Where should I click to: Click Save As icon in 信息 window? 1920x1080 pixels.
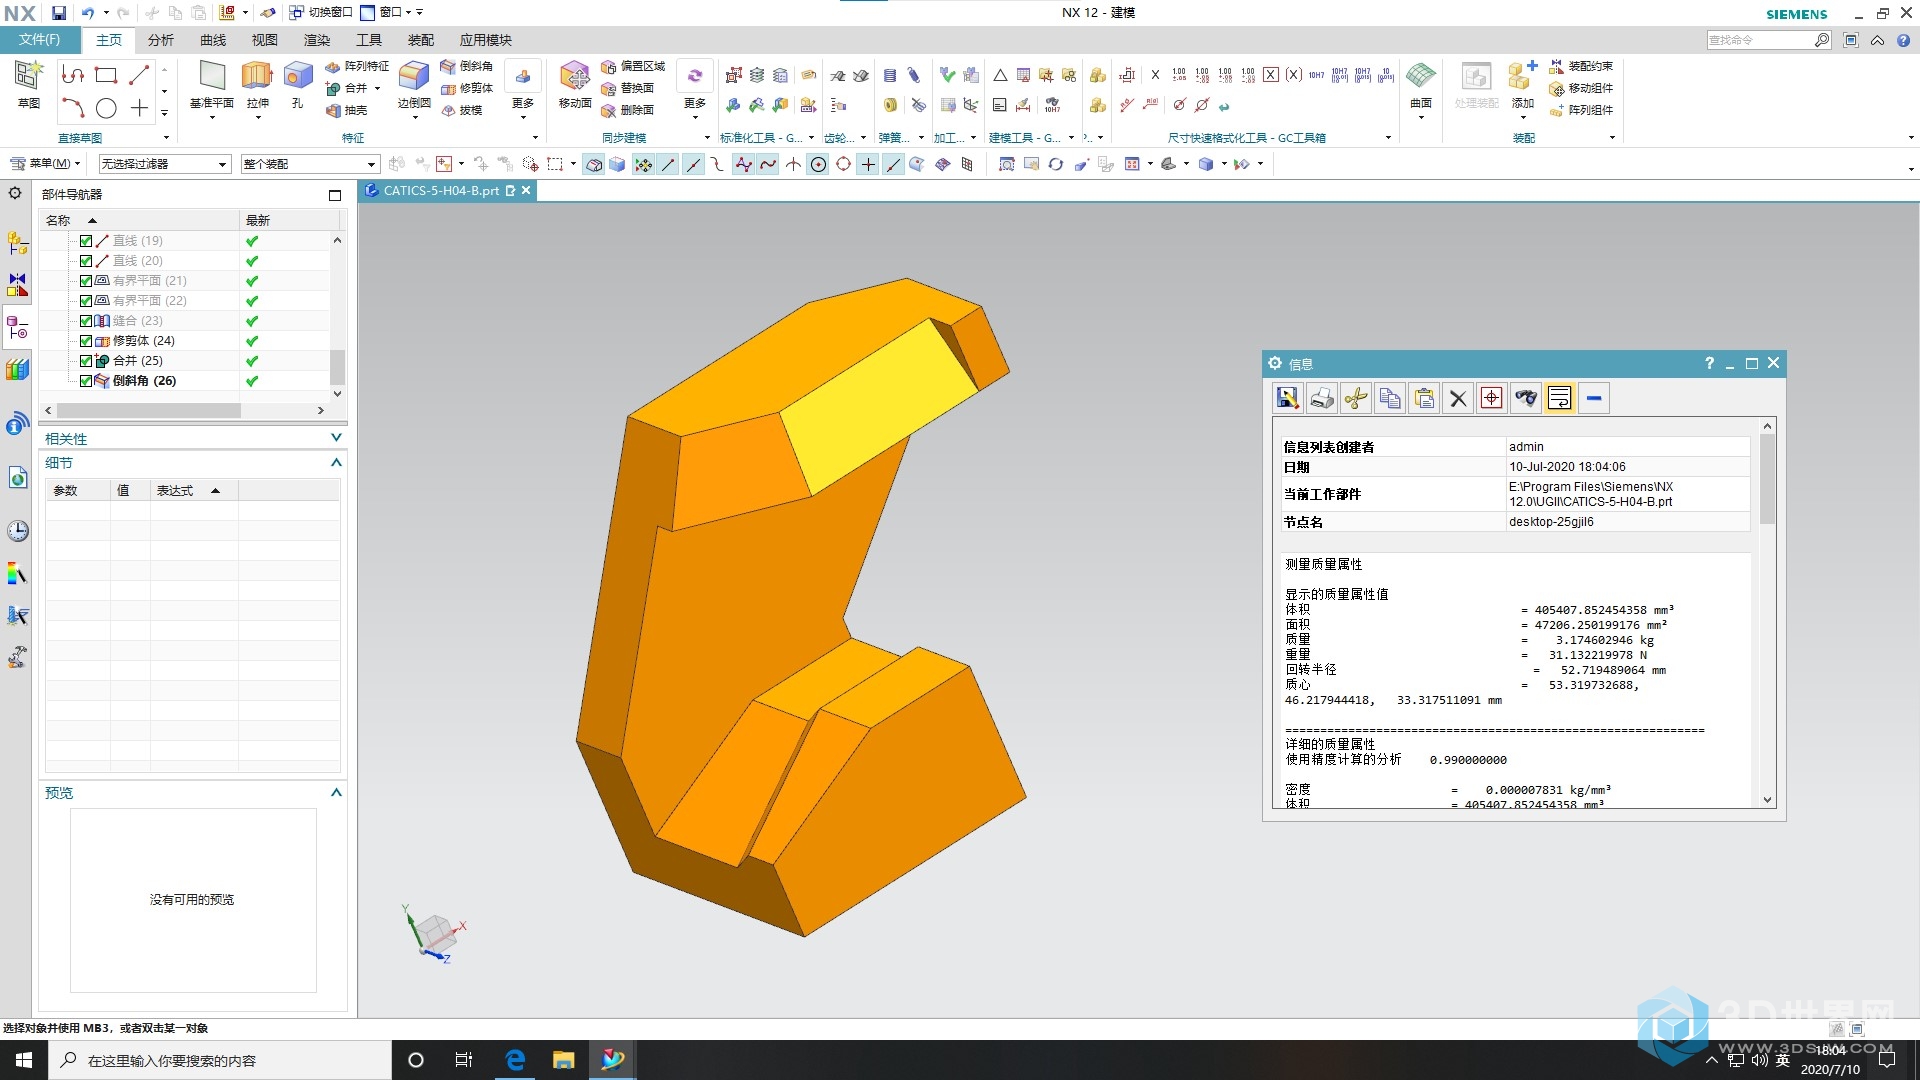tap(1287, 398)
